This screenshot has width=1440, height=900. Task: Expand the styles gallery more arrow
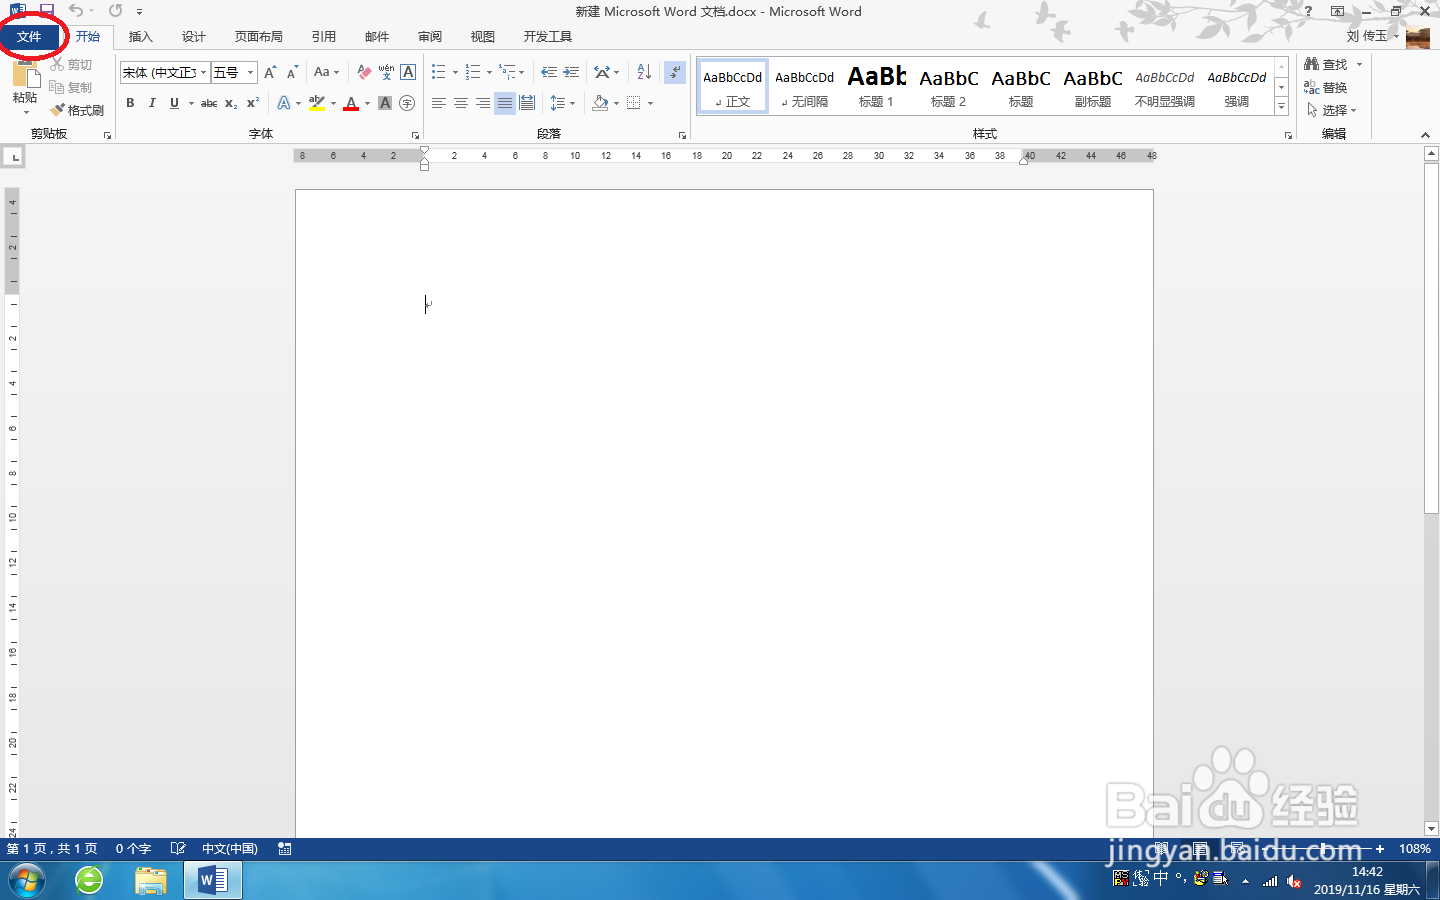coord(1281,105)
